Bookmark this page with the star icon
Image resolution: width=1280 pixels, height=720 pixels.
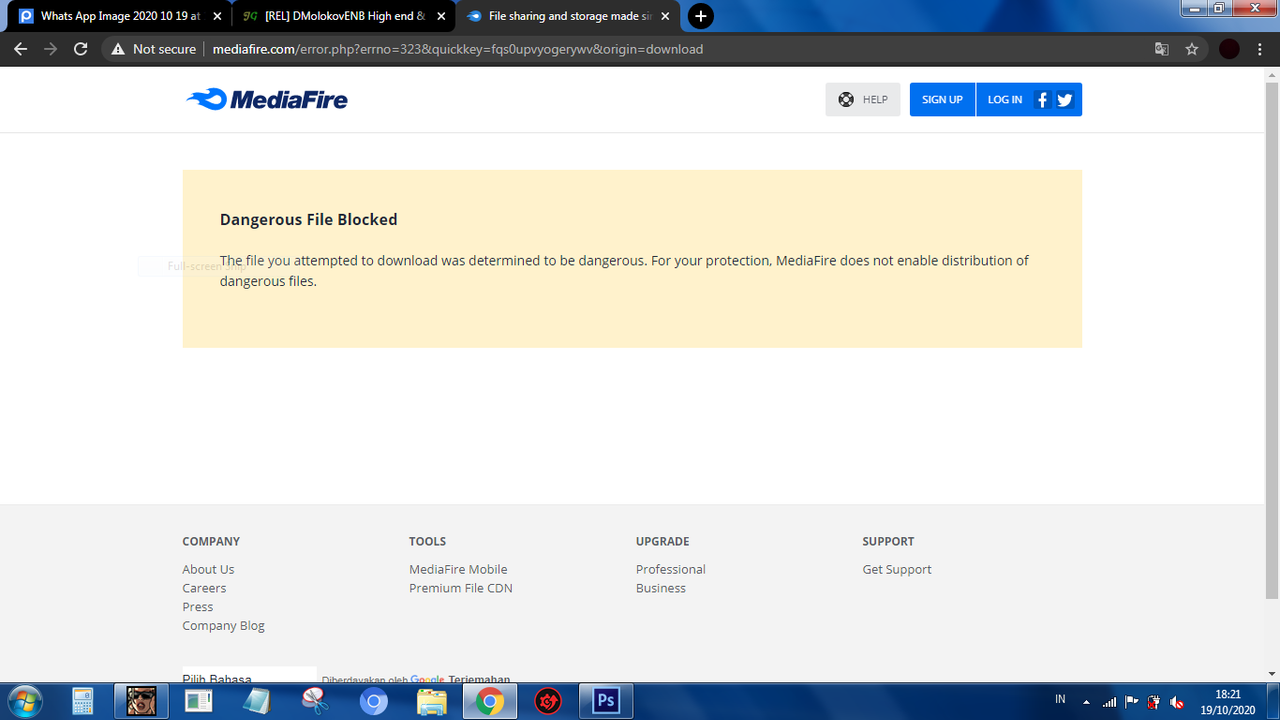point(1192,49)
